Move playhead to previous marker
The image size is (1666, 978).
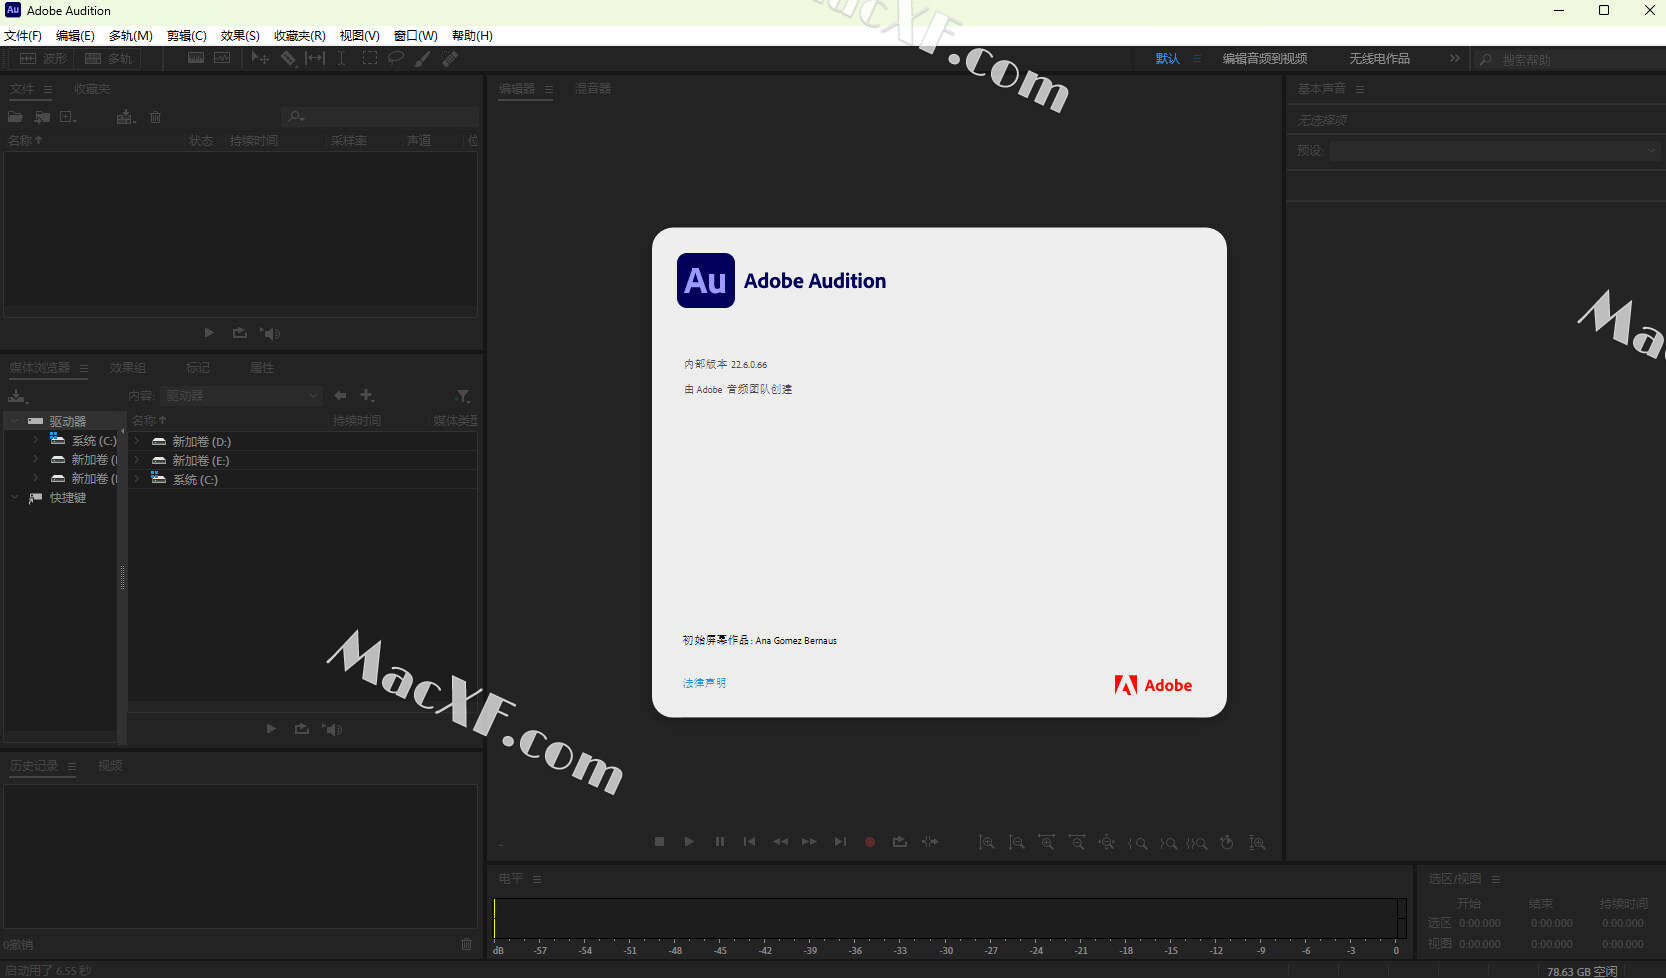(x=749, y=842)
